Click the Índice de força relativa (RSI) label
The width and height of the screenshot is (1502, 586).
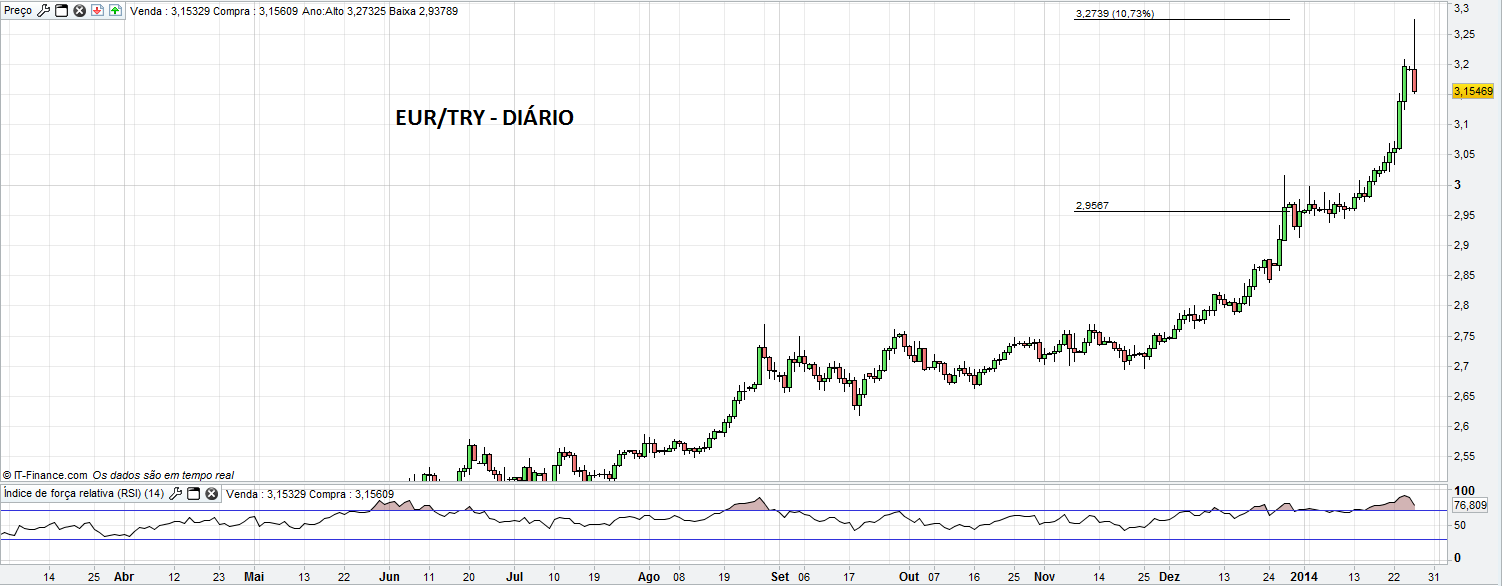pyautogui.click(x=85, y=493)
